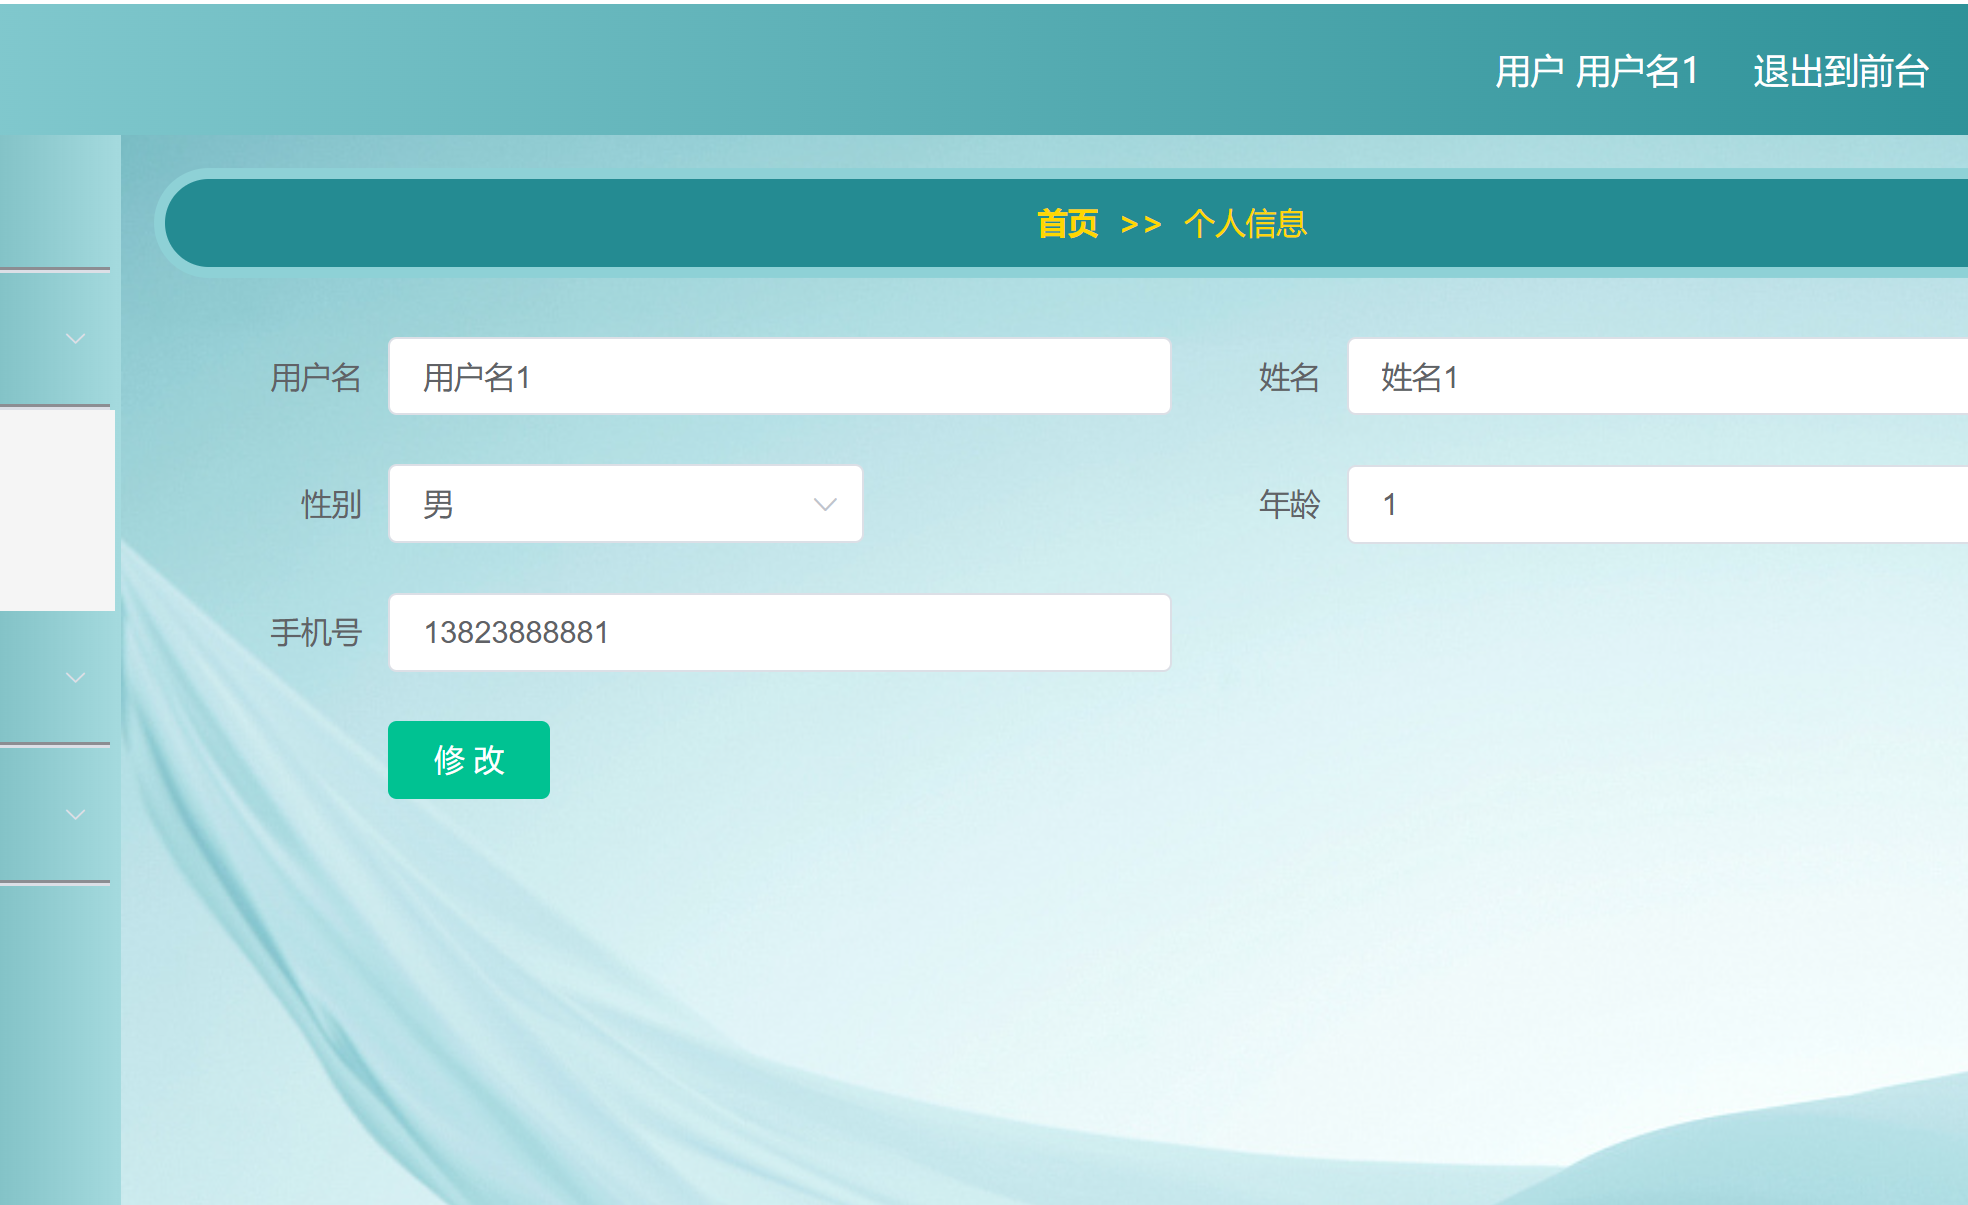Click the 用户 用户名1 header text
This screenshot has height=1205, width=1968.
coord(1596,72)
